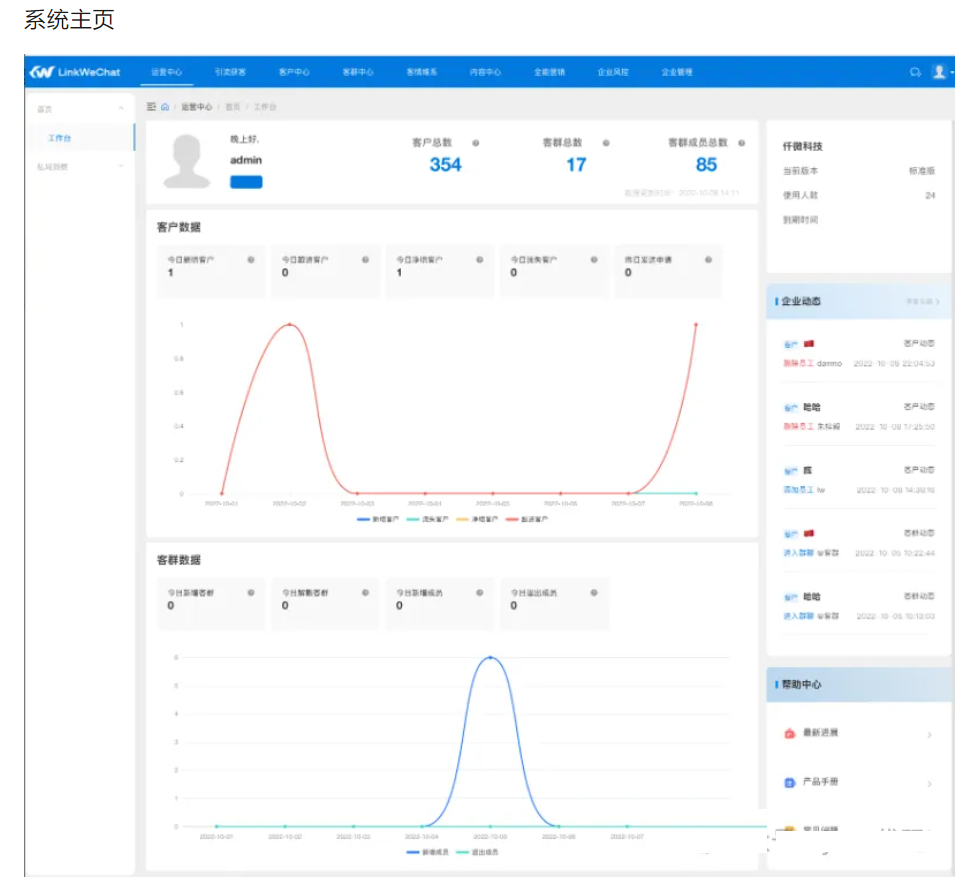The image size is (976, 890).
Task: Click the 产品手册 book icon
Action: (x=789, y=782)
